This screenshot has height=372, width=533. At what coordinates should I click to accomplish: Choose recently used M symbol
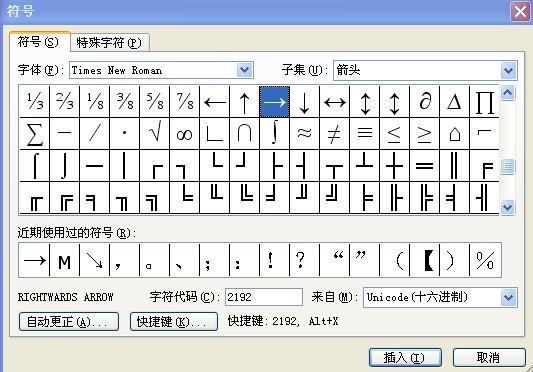pos(65,260)
